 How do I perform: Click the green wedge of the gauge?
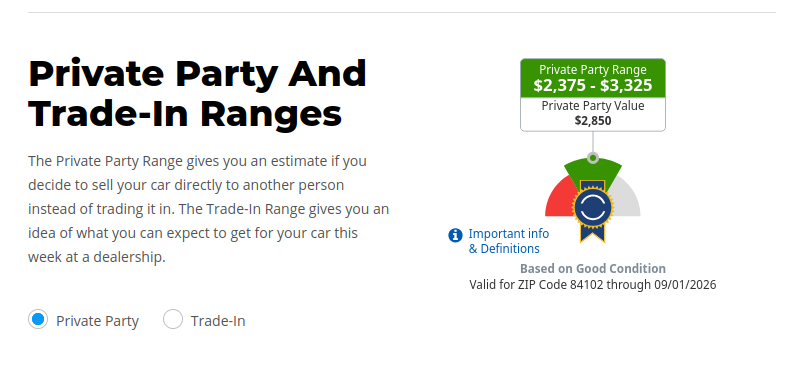point(593,170)
